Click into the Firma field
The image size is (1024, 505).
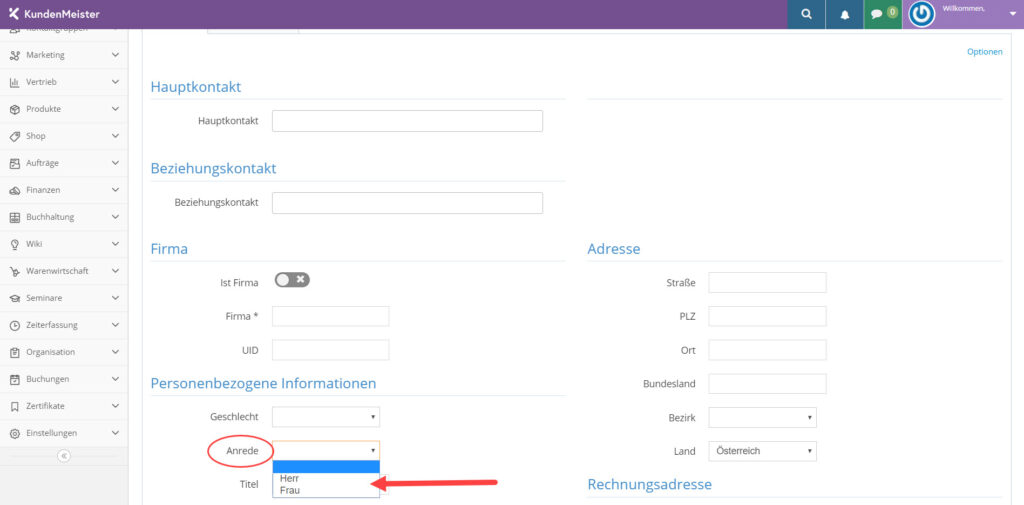tap(330, 316)
